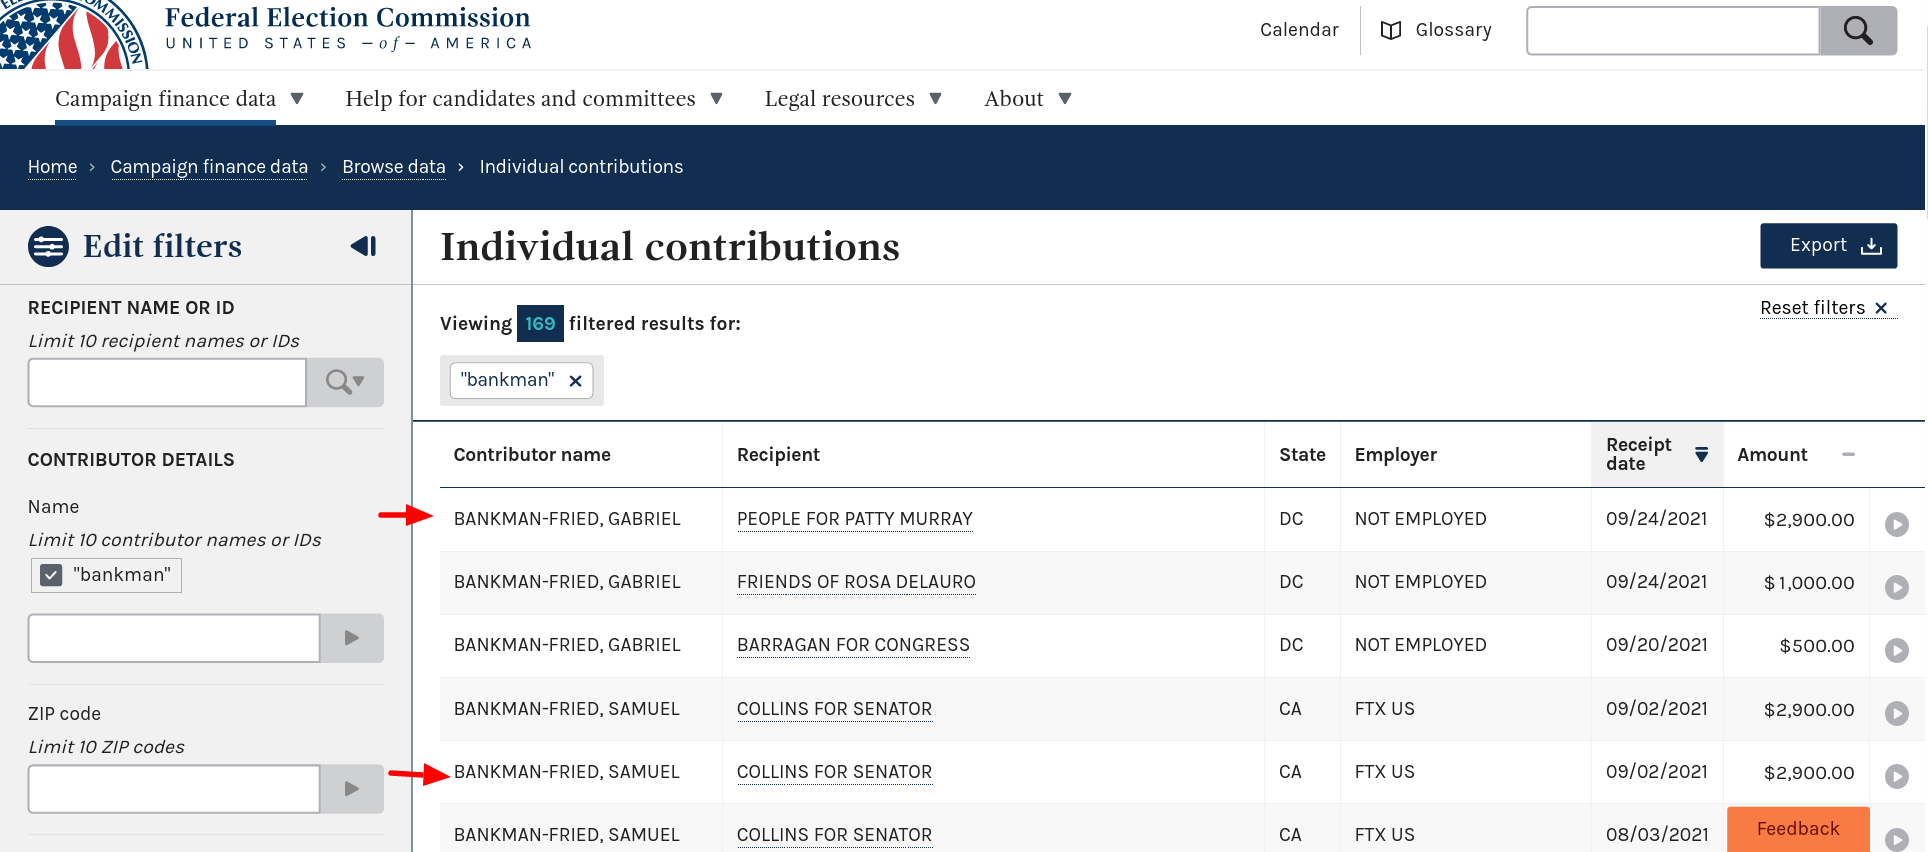
Task: Focus the ZIP code input field
Action: (x=174, y=789)
